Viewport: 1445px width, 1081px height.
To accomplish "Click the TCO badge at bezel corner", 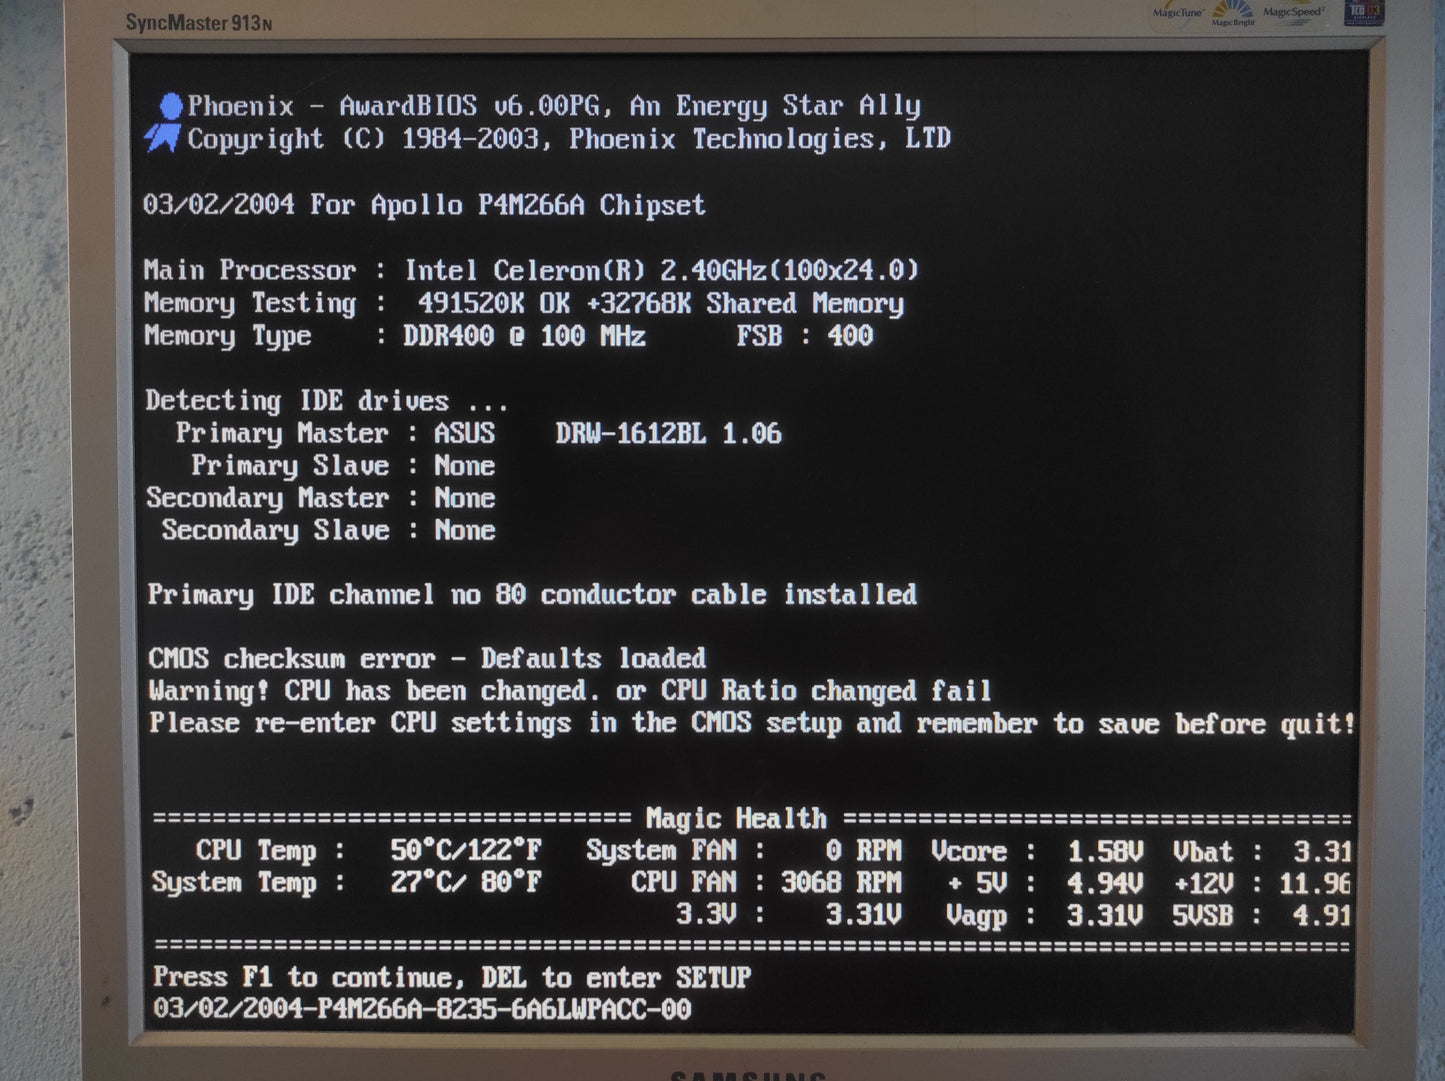I will pos(1364,11).
